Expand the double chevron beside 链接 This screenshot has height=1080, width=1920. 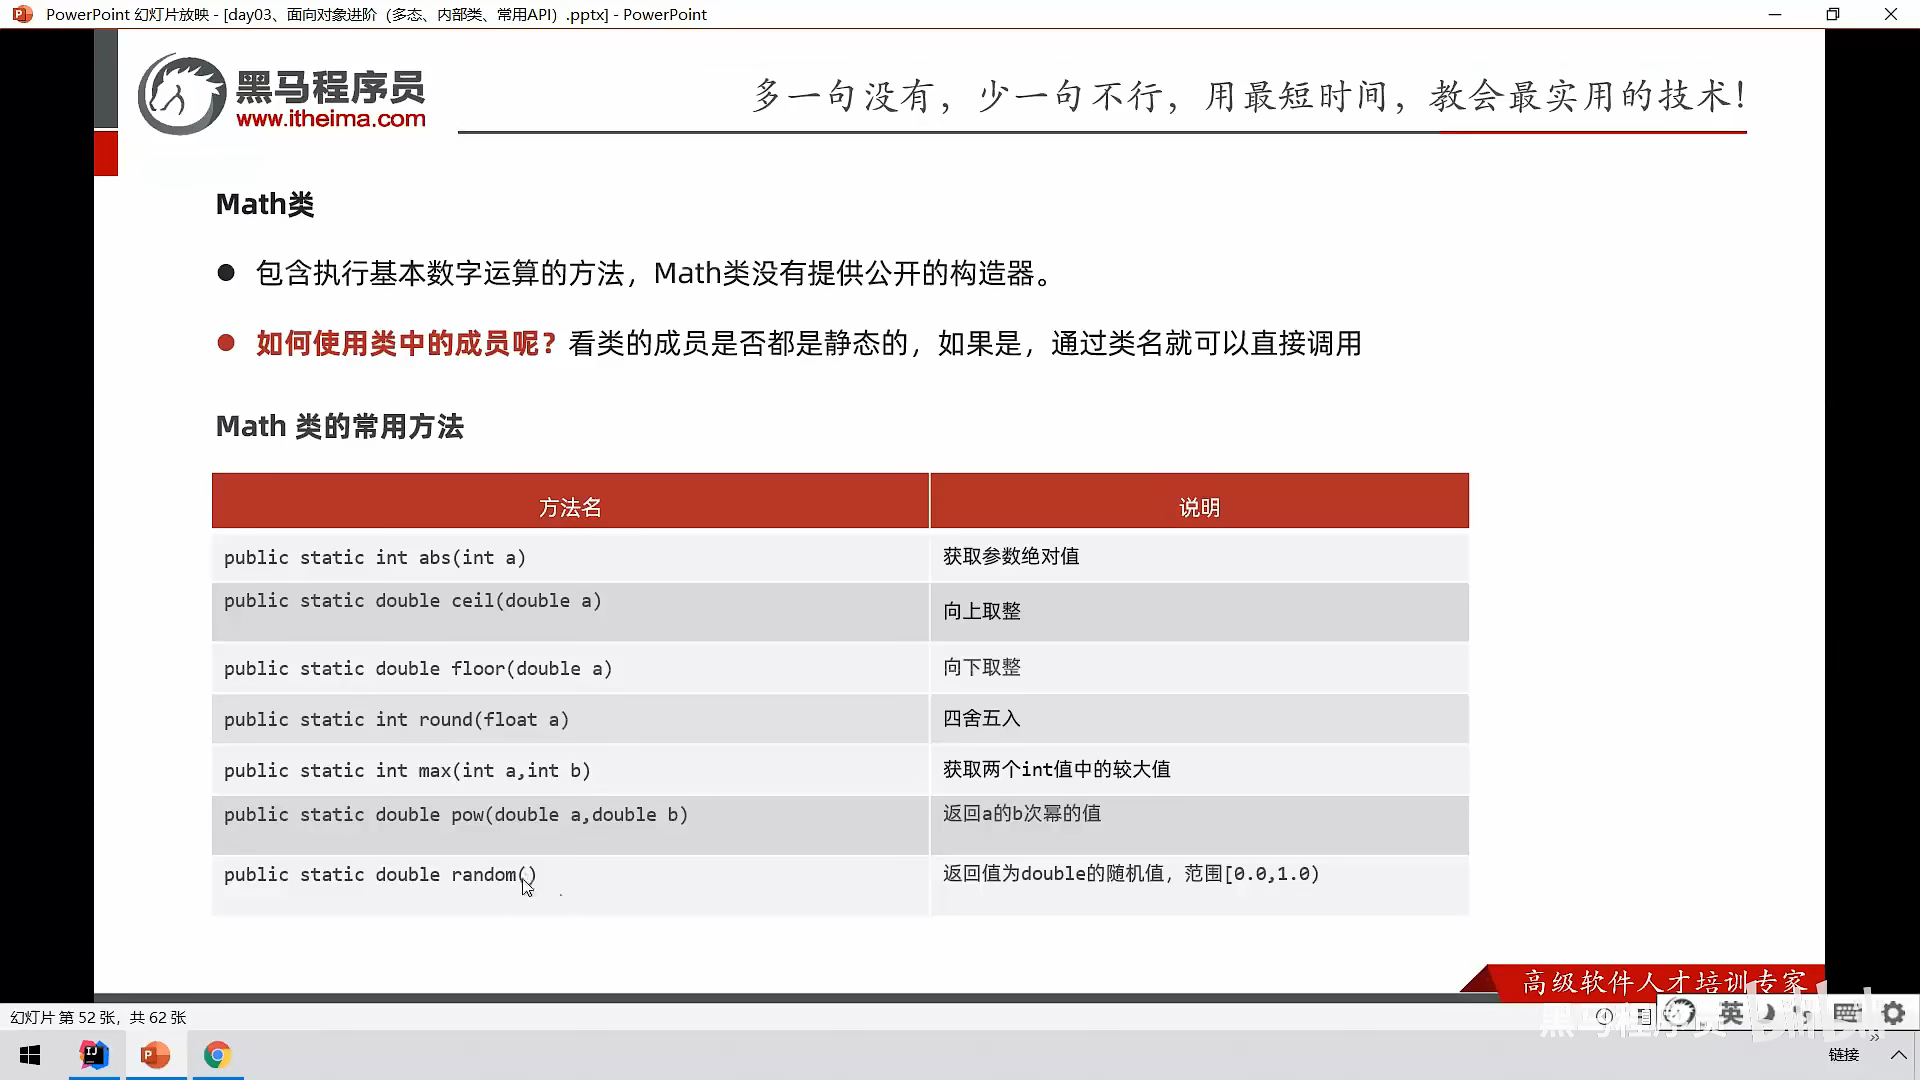pos(1874,1037)
